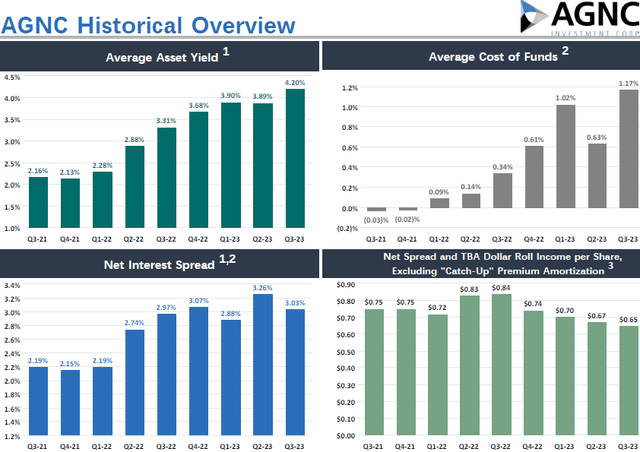Viewport: 640px width, 452px height.
Task: Click the green Q3-21 income per share bar
Action: [374, 372]
